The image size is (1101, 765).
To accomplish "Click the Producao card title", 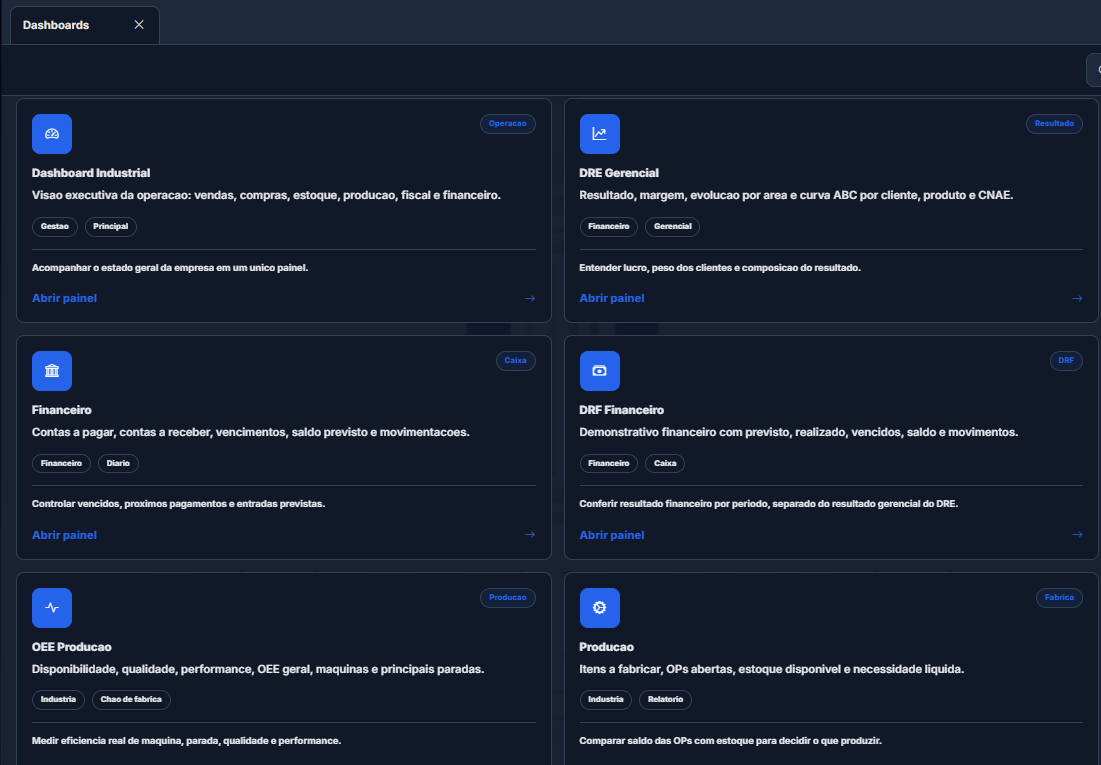I will click(607, 647).
